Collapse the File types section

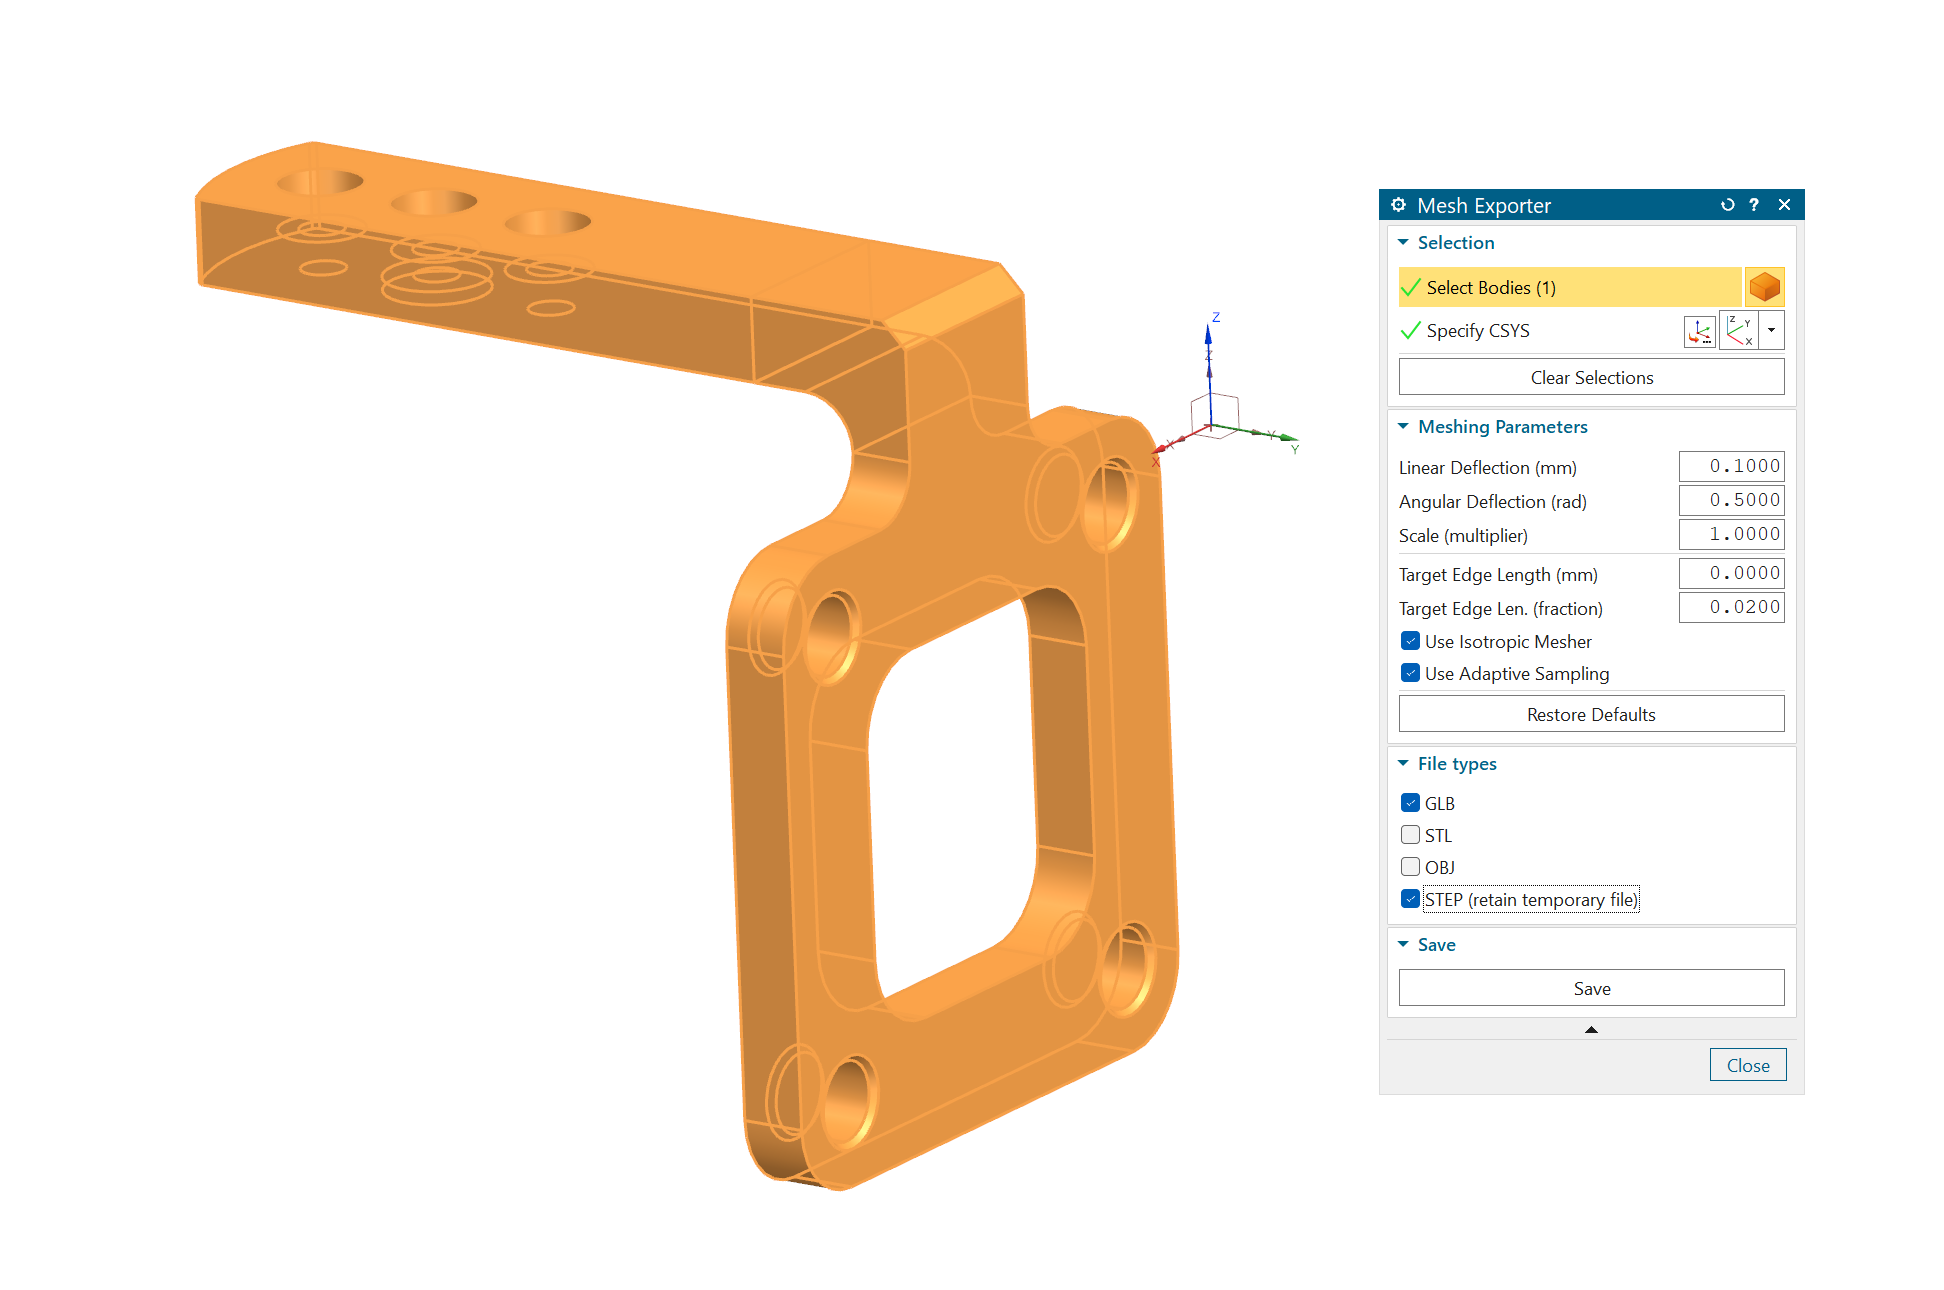pyautogui.click(x=1403, y=764)
